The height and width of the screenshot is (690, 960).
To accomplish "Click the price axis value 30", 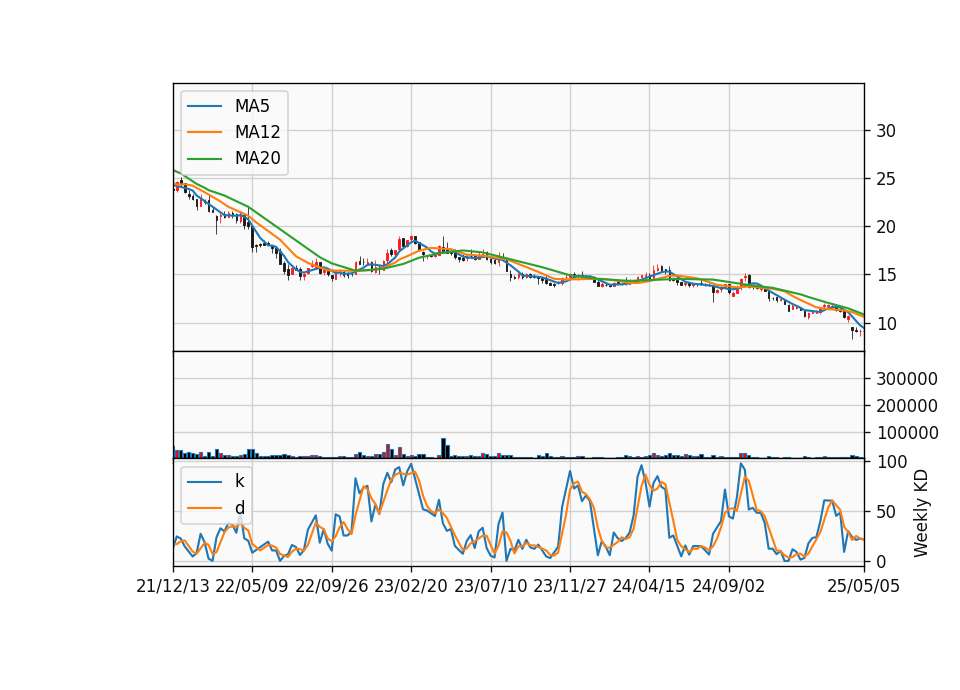I will tap(886, 130).
